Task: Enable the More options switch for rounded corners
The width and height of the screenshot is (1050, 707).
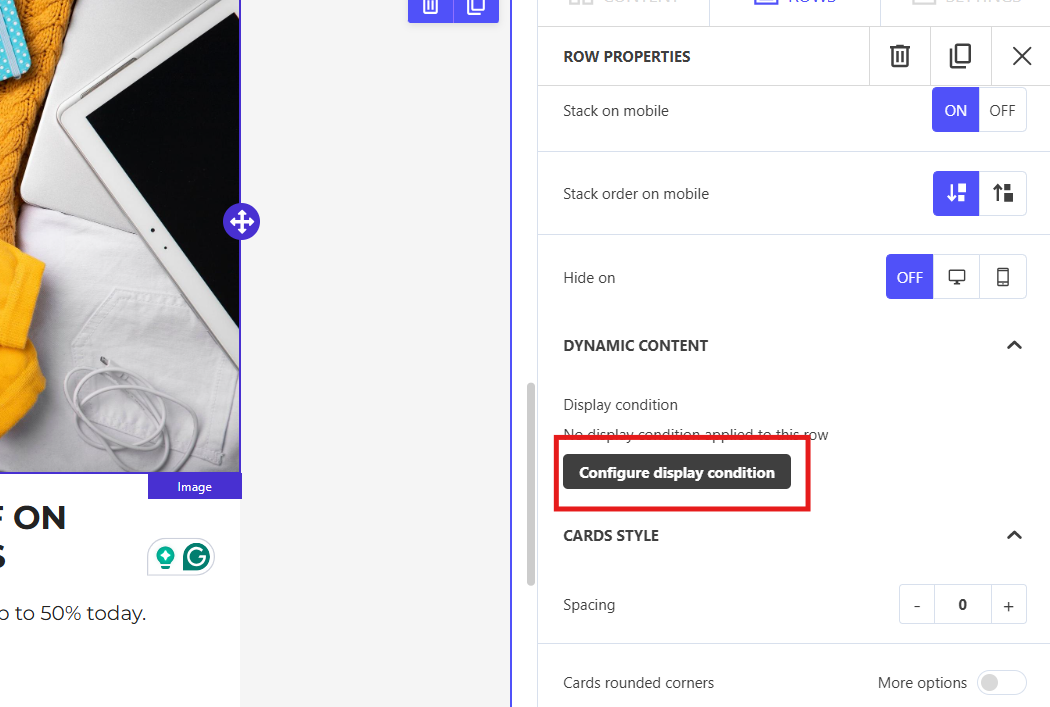Action: 1001,683
